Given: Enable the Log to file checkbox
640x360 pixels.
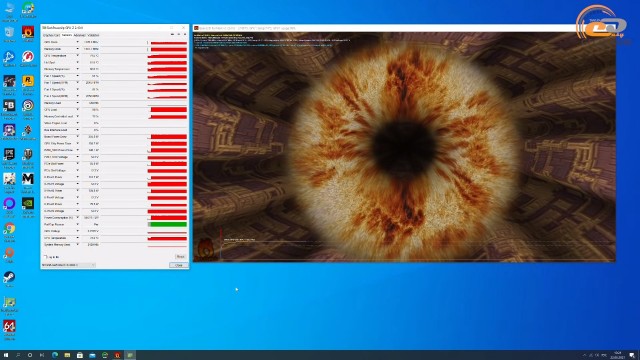Looking at the screenshot, I should tap(45, 257).
